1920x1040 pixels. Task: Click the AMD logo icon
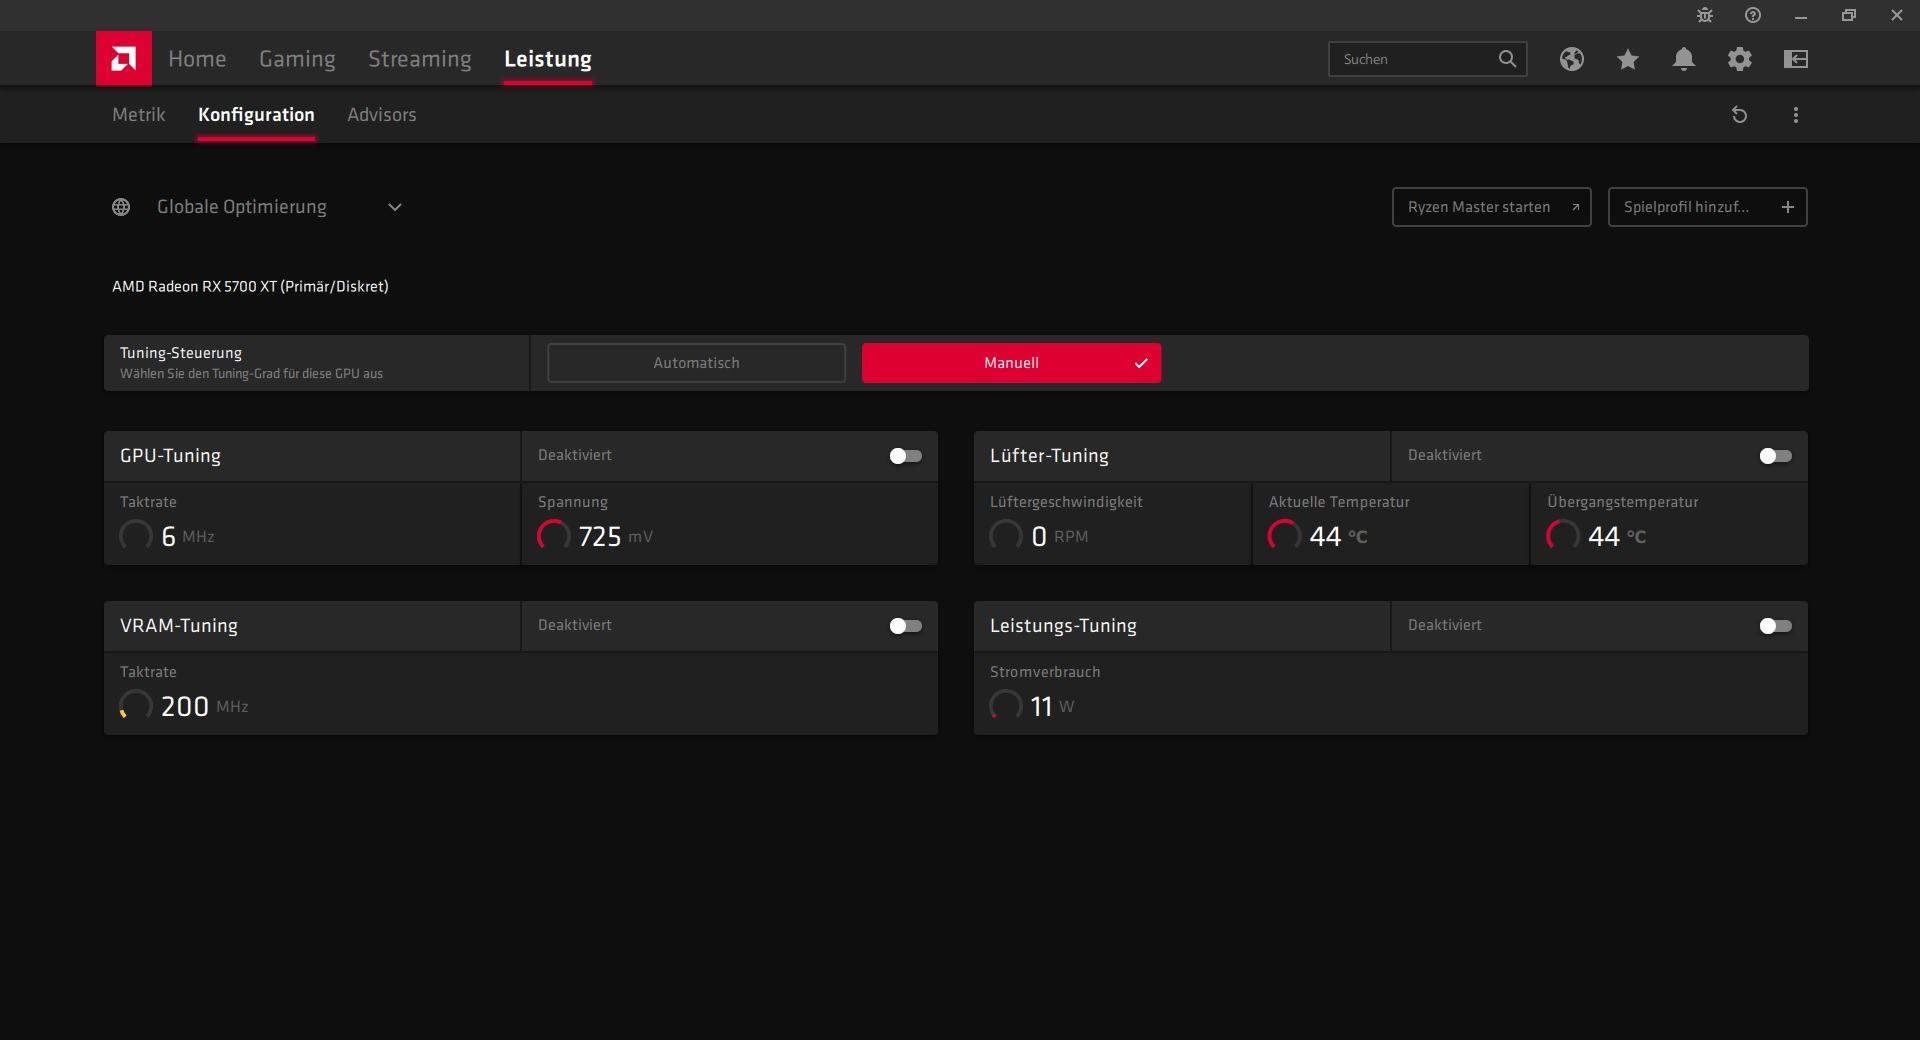[124, 58]
